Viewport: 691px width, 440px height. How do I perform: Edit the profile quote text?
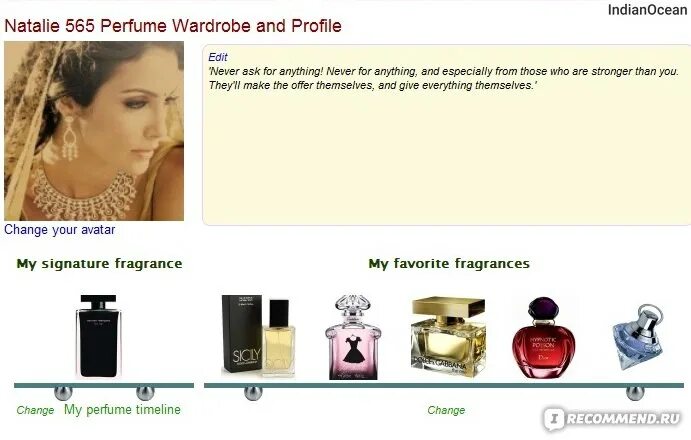pyautogui.click(x=218, y=57)
